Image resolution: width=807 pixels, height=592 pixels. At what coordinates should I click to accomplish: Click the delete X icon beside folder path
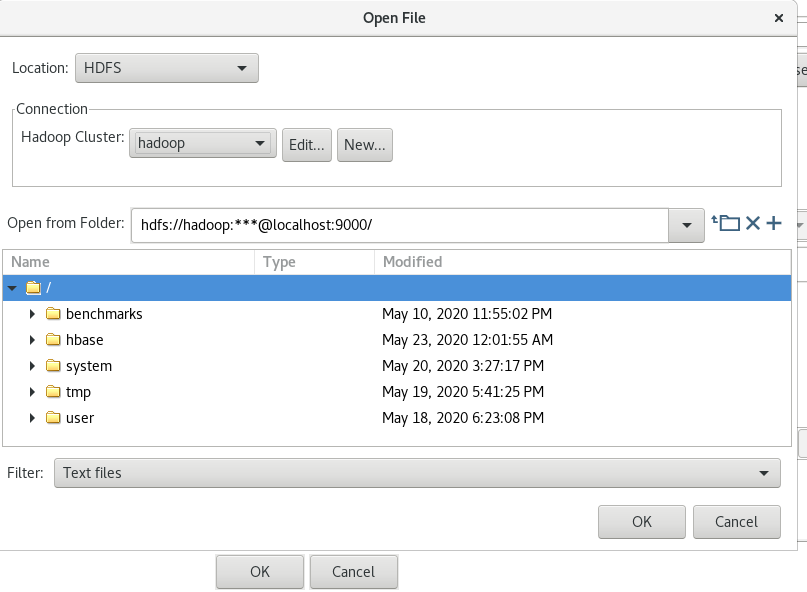753,223
